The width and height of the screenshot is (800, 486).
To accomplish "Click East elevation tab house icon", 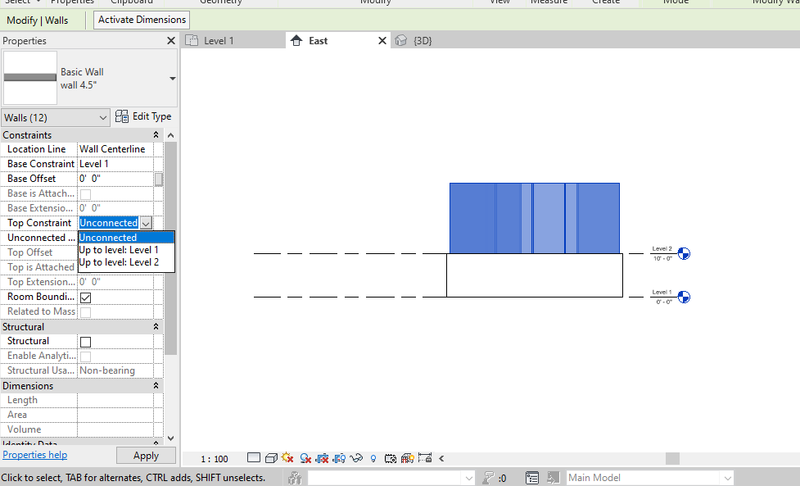I will pyautogui.click(x=296, y=40).
